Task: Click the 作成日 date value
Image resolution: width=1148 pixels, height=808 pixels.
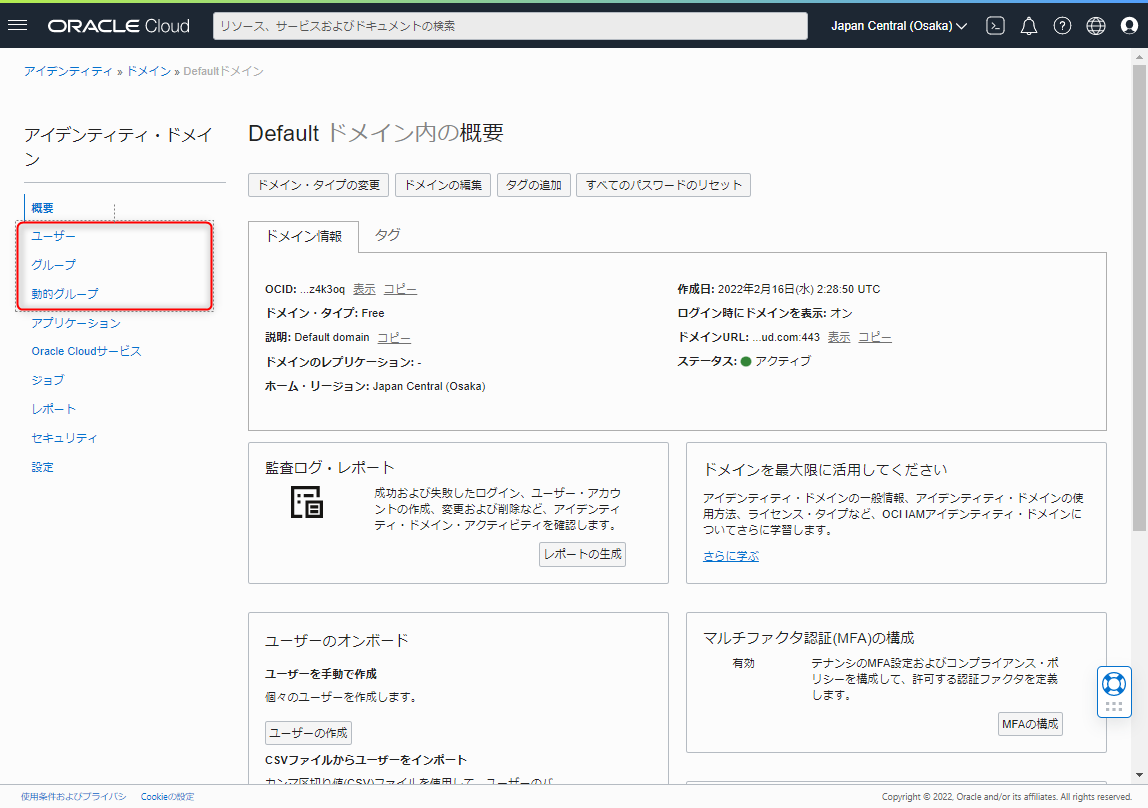Action: point(799,289)
